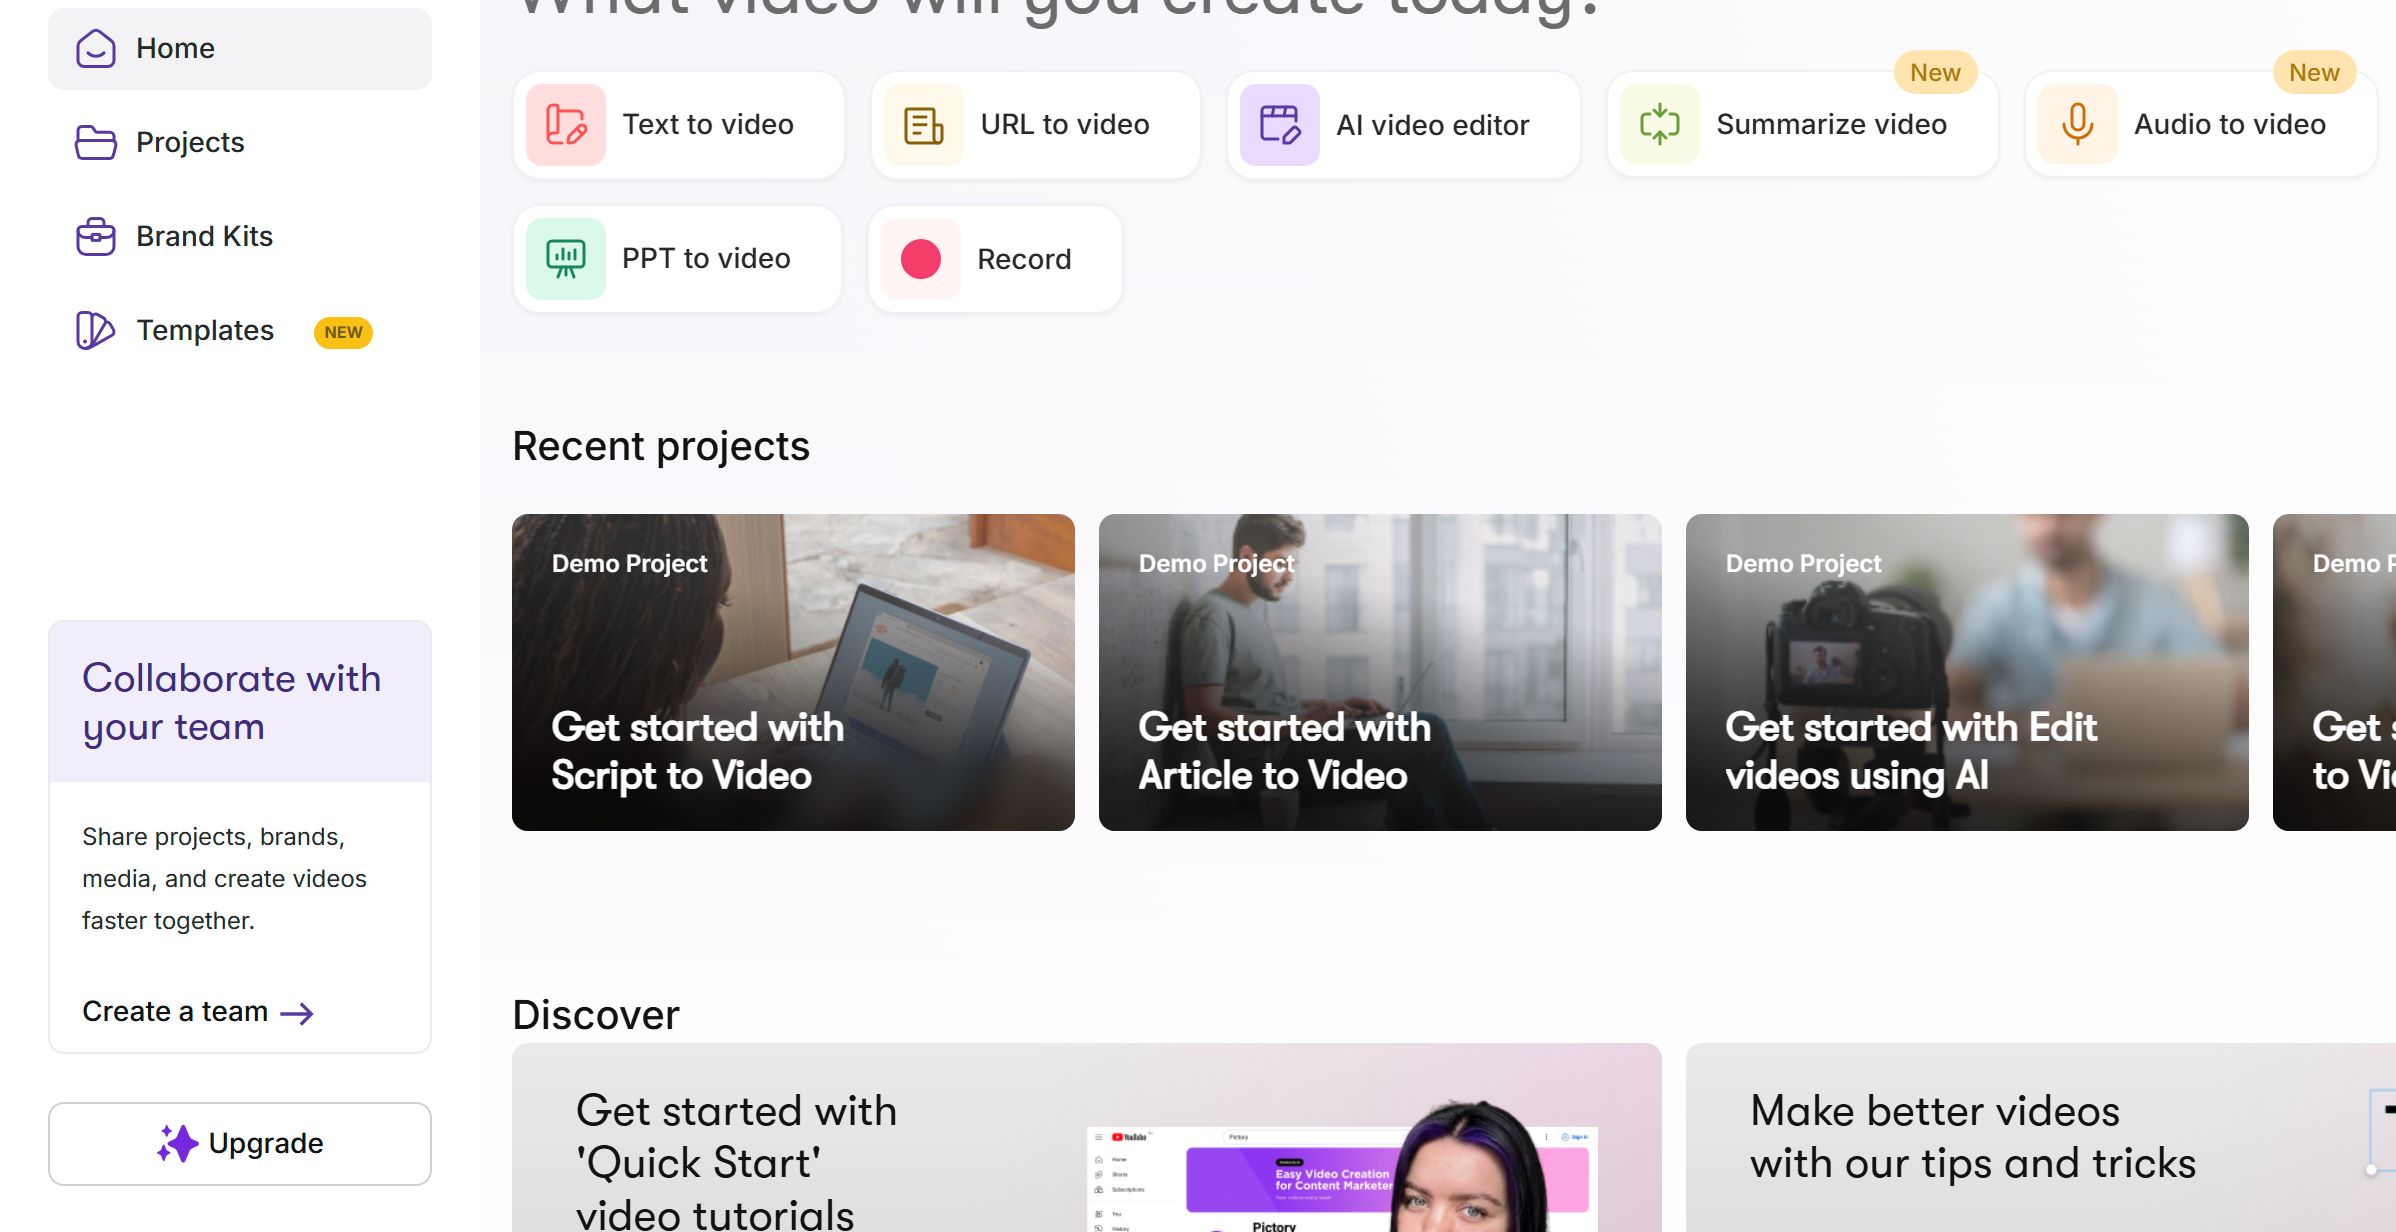Open the tips and tricks Discover card

click(x=2040, y=1140)
